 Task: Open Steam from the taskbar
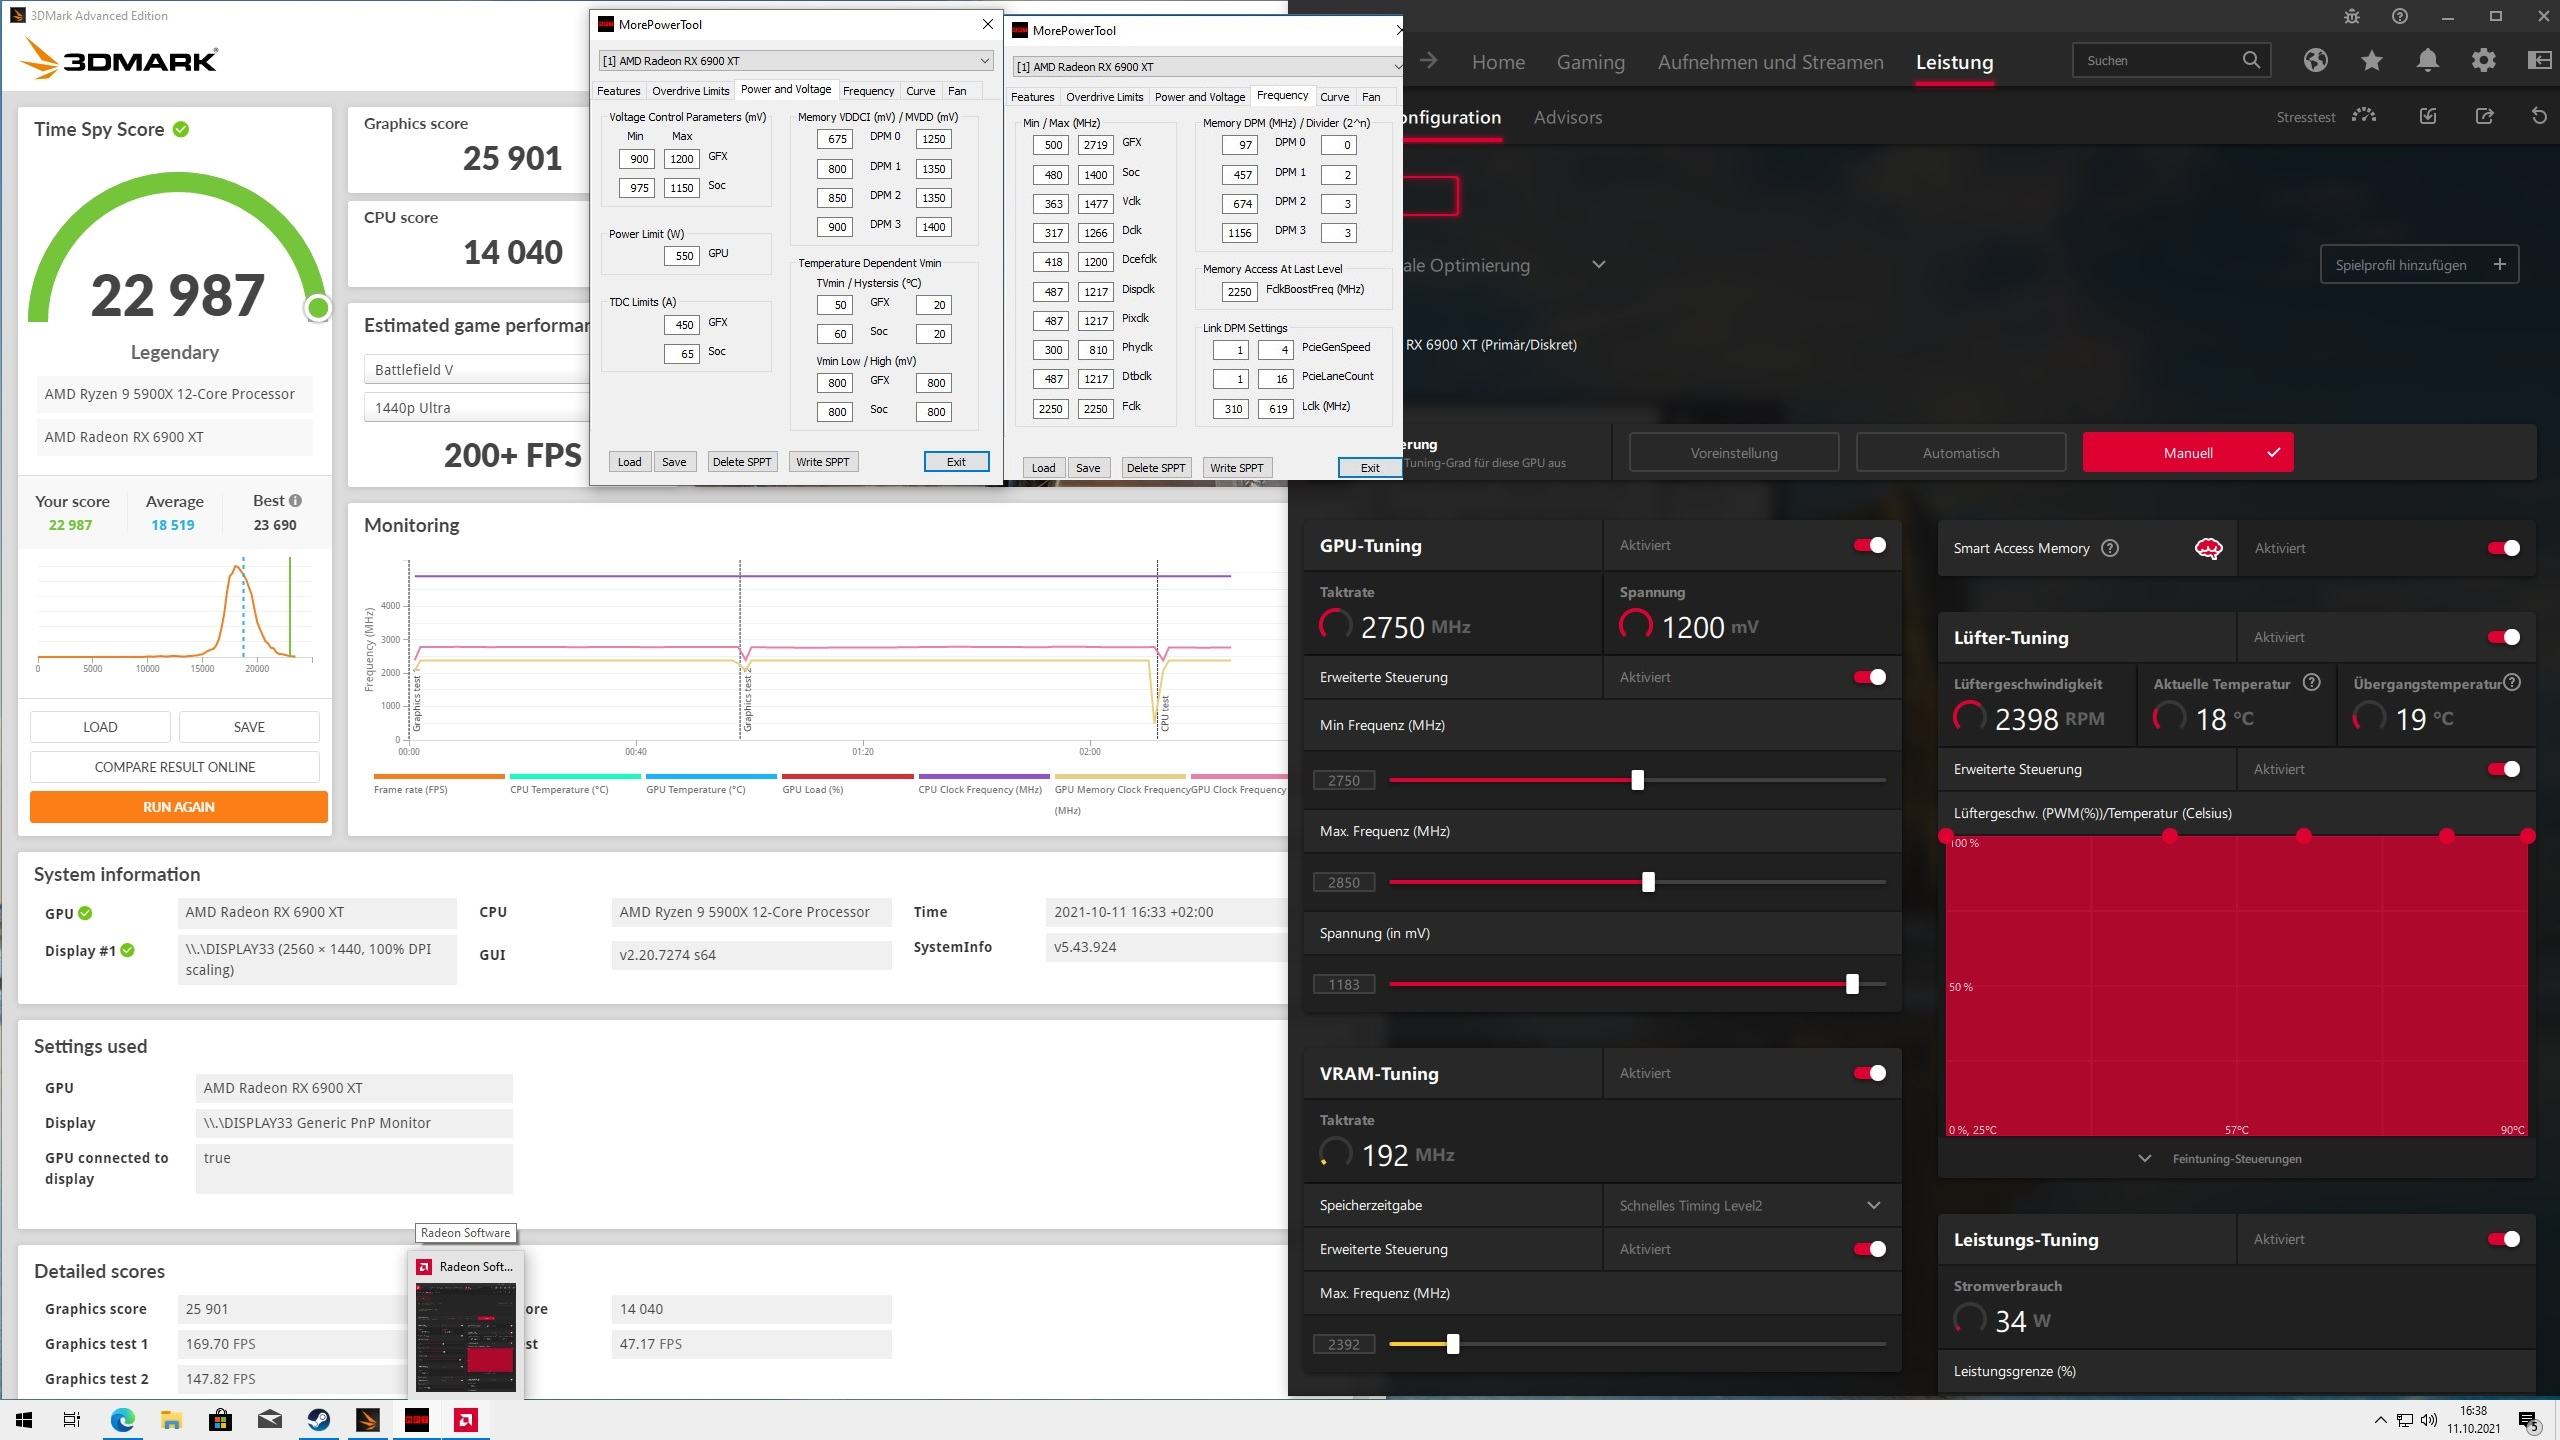(319, 1420)
